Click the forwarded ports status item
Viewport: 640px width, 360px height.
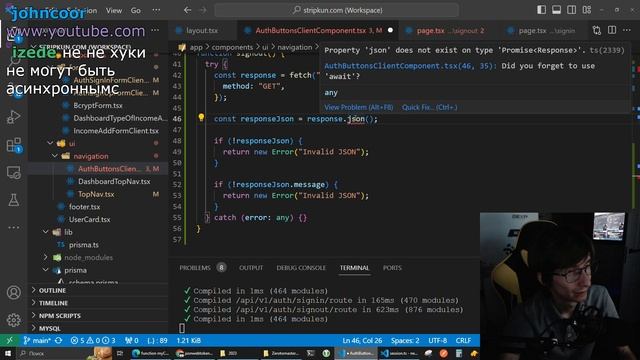click(x=132, y=340)
